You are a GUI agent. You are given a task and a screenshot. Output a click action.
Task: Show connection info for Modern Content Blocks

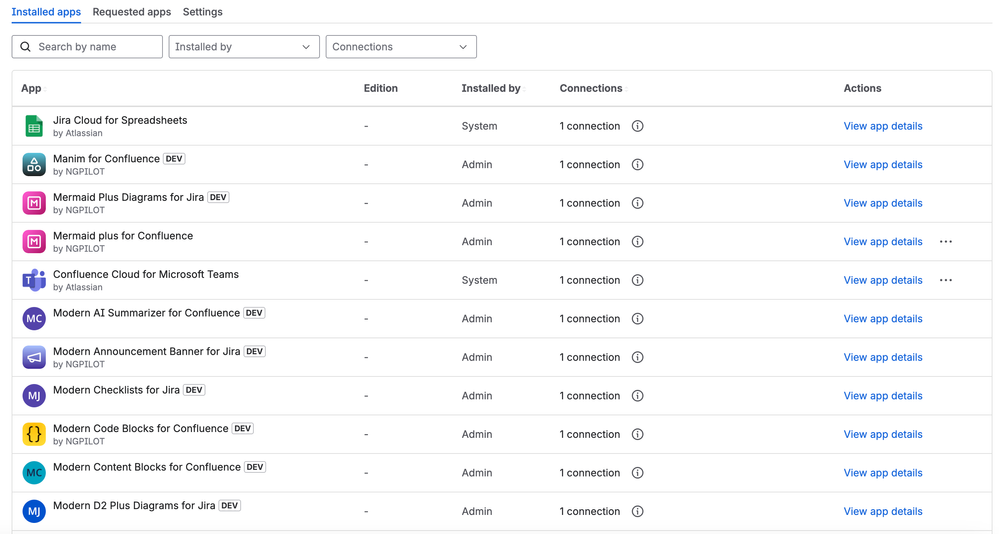(637, 473)
